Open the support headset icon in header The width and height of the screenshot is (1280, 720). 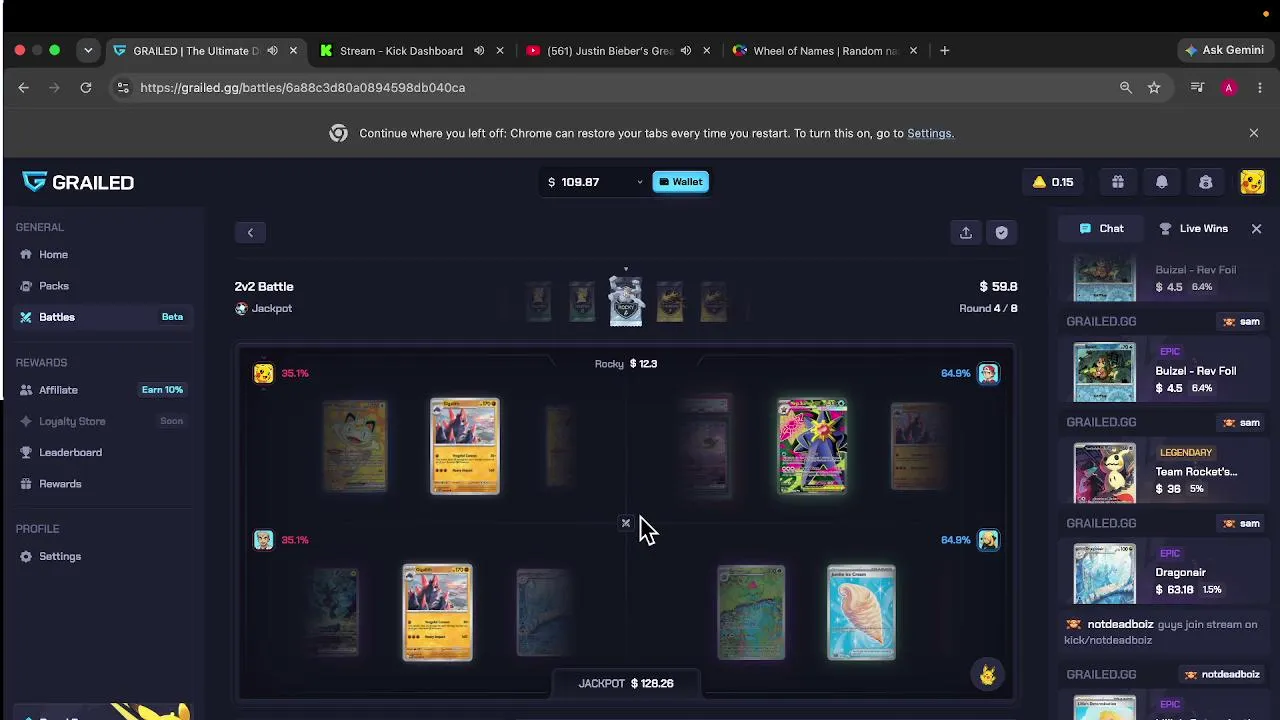pos(1206,182)
